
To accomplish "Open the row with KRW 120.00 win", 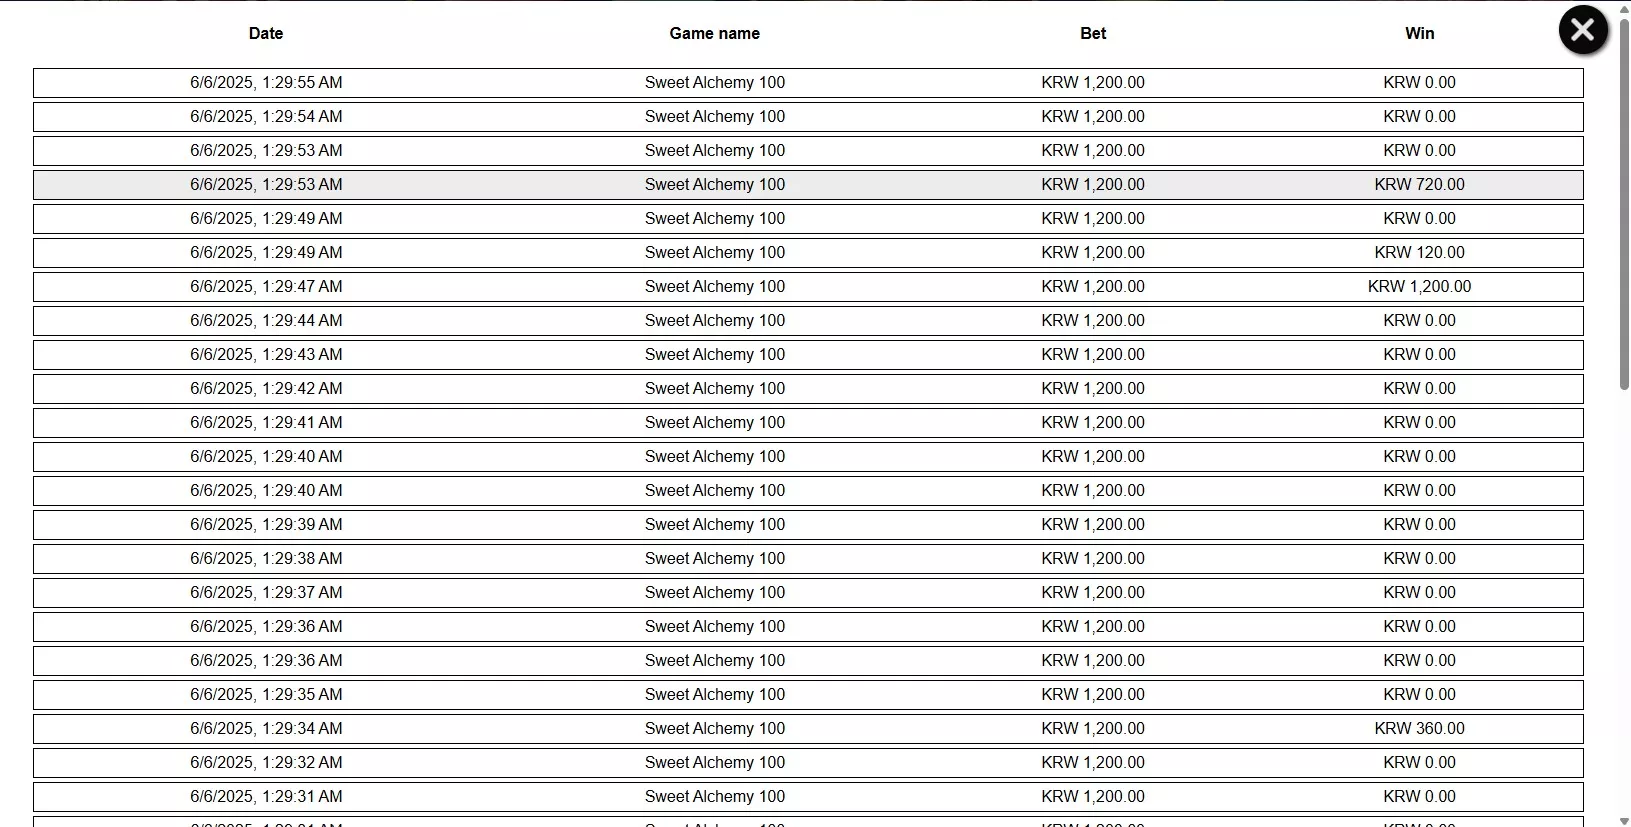I will click(x=808, y=253).
